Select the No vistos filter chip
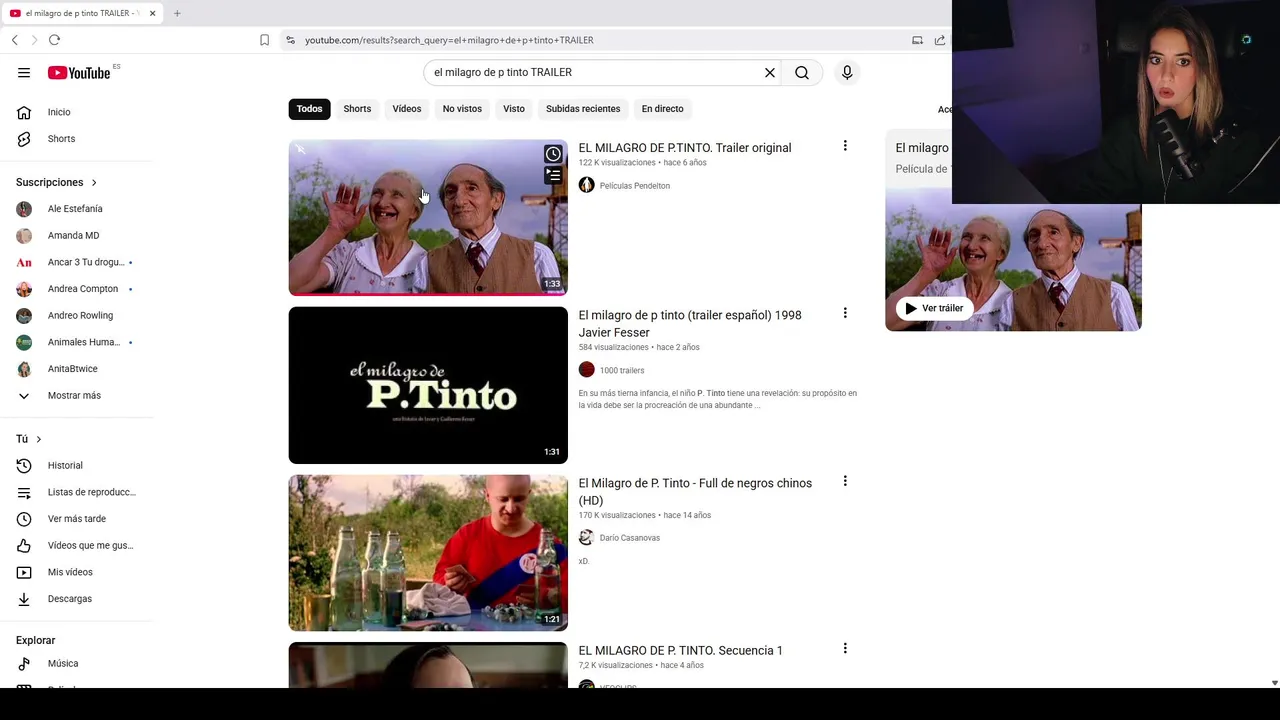This screenshot has height=720, width=1280. [x=462, y=109]
